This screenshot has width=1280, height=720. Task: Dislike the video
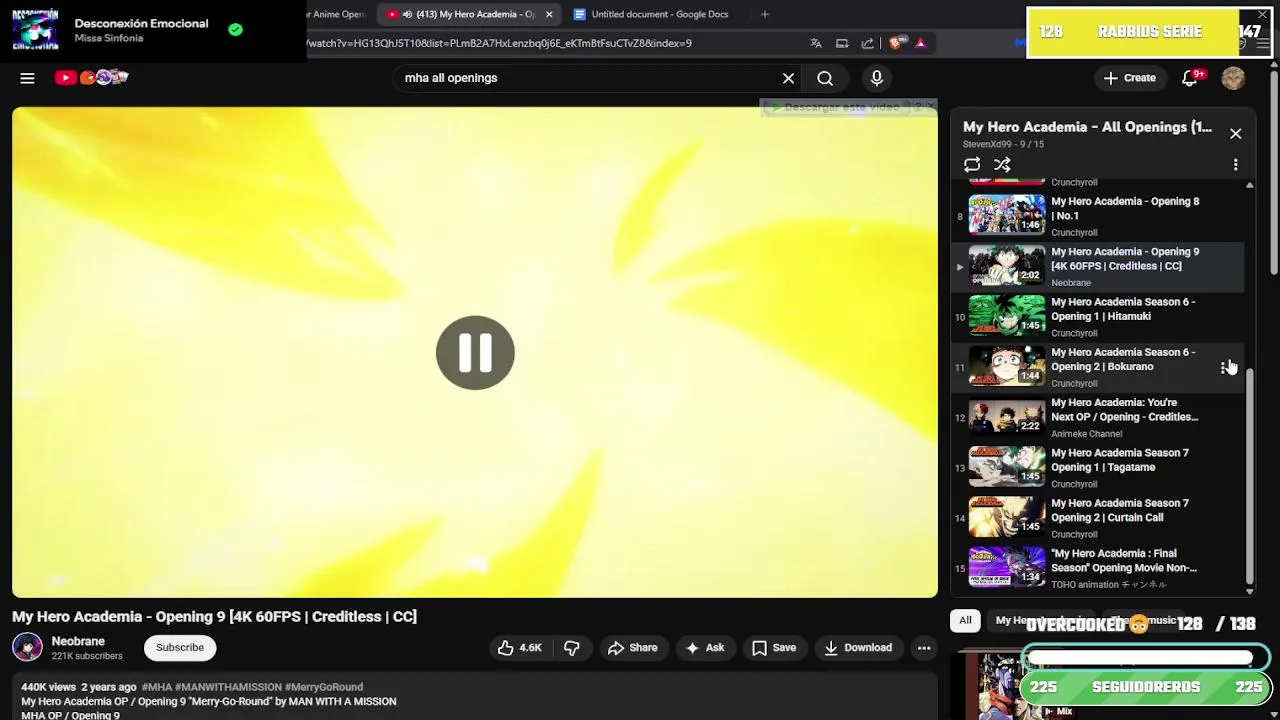(572, 648)
